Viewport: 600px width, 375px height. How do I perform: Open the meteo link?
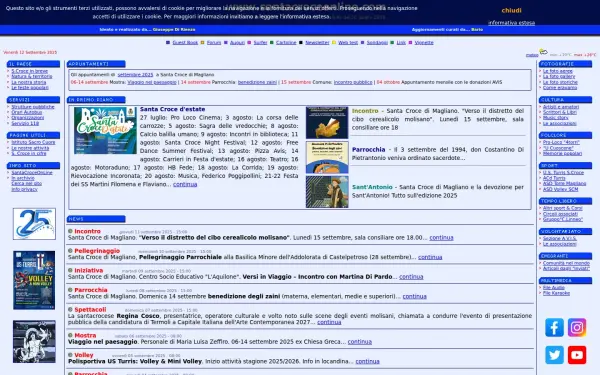click(532, 55)
